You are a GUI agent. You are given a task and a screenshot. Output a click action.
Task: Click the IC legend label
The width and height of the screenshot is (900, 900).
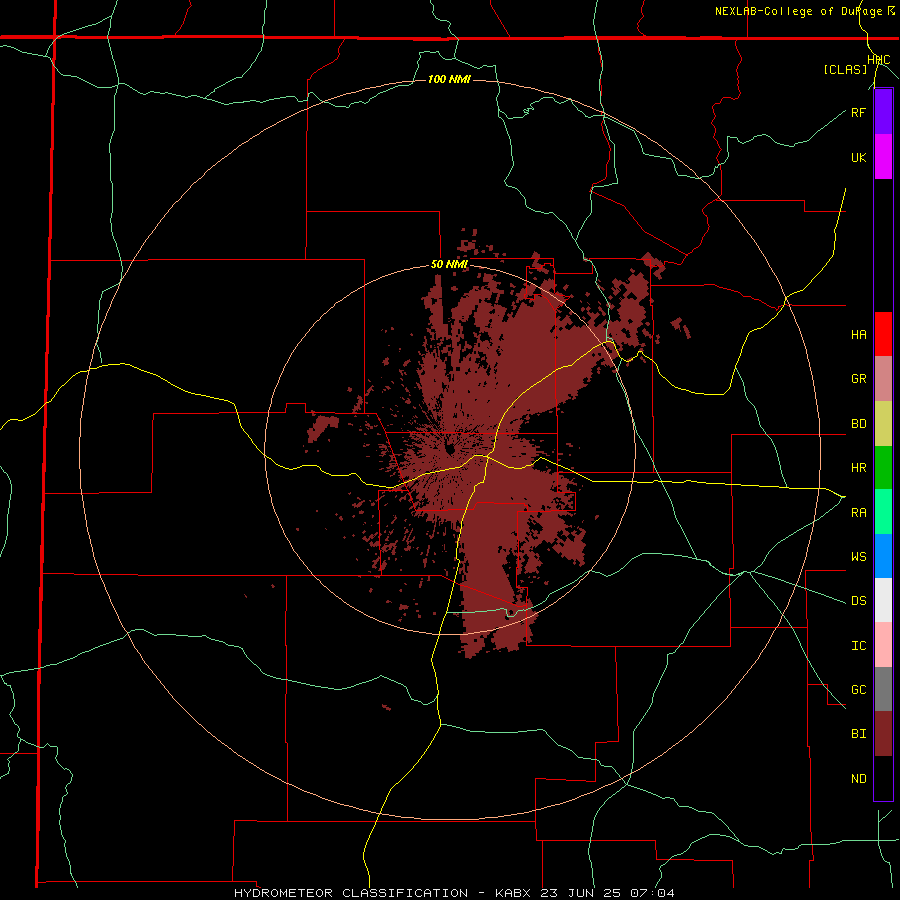[x=858, y=646]
